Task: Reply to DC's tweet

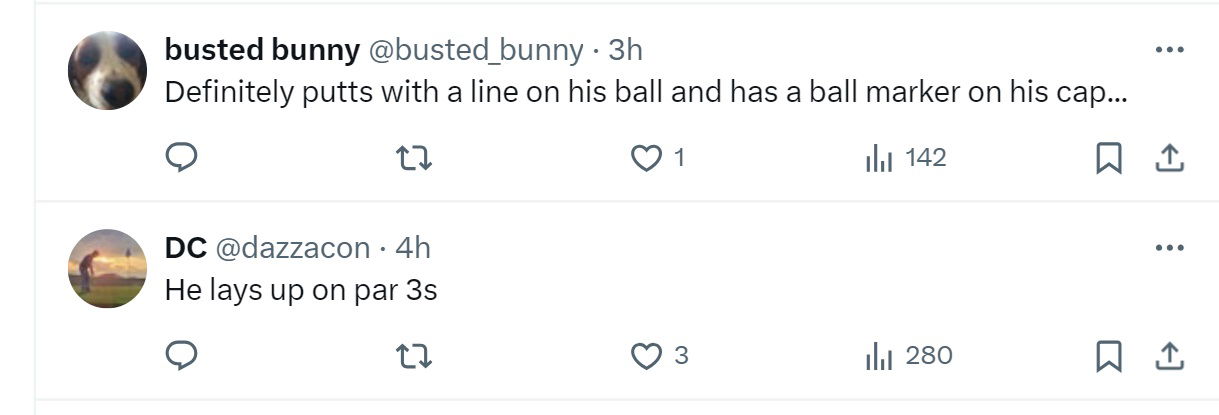Action: click(x=181, y=355)
